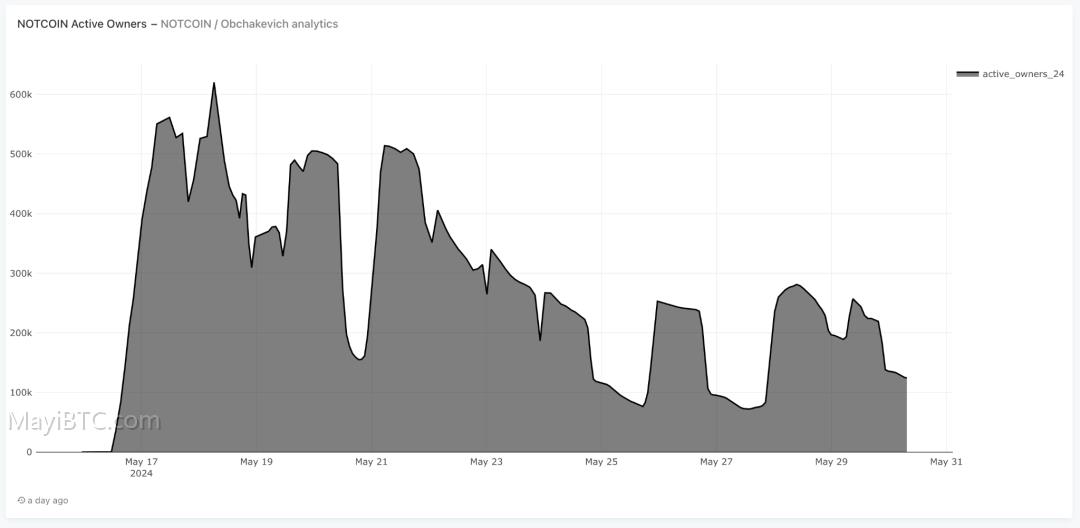Click the "a day ago" refresh timestamp
This screenshot has height=528, width=1080.
click(48, 500)
